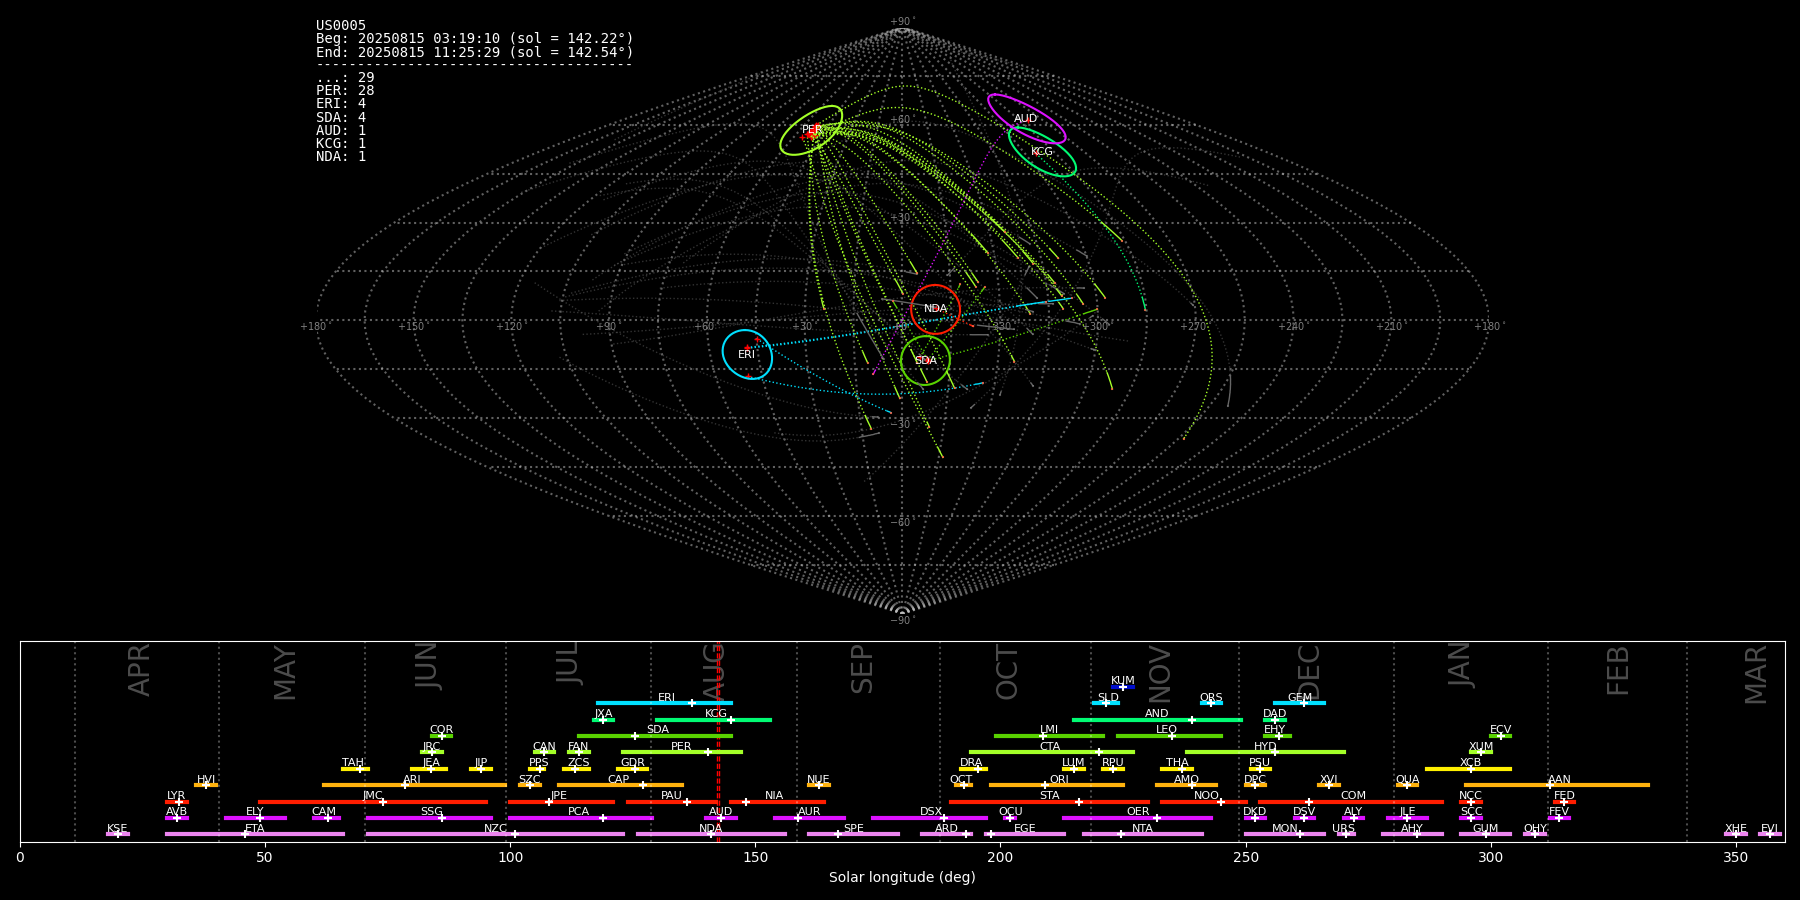This screenshot has height=900, width=1800.
Task: Click the -60 latitude label on the map
Action: coord(902,522)
